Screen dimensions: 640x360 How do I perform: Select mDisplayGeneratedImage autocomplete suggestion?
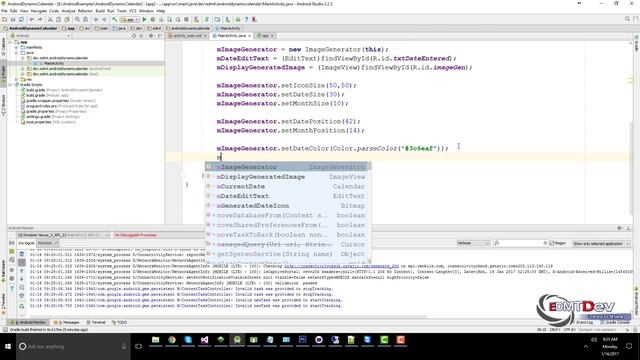point(287,177)
